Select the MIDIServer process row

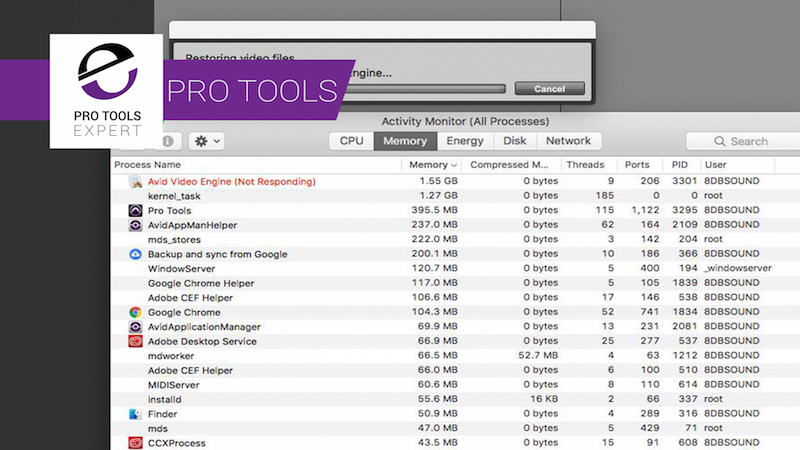(455, 385)
